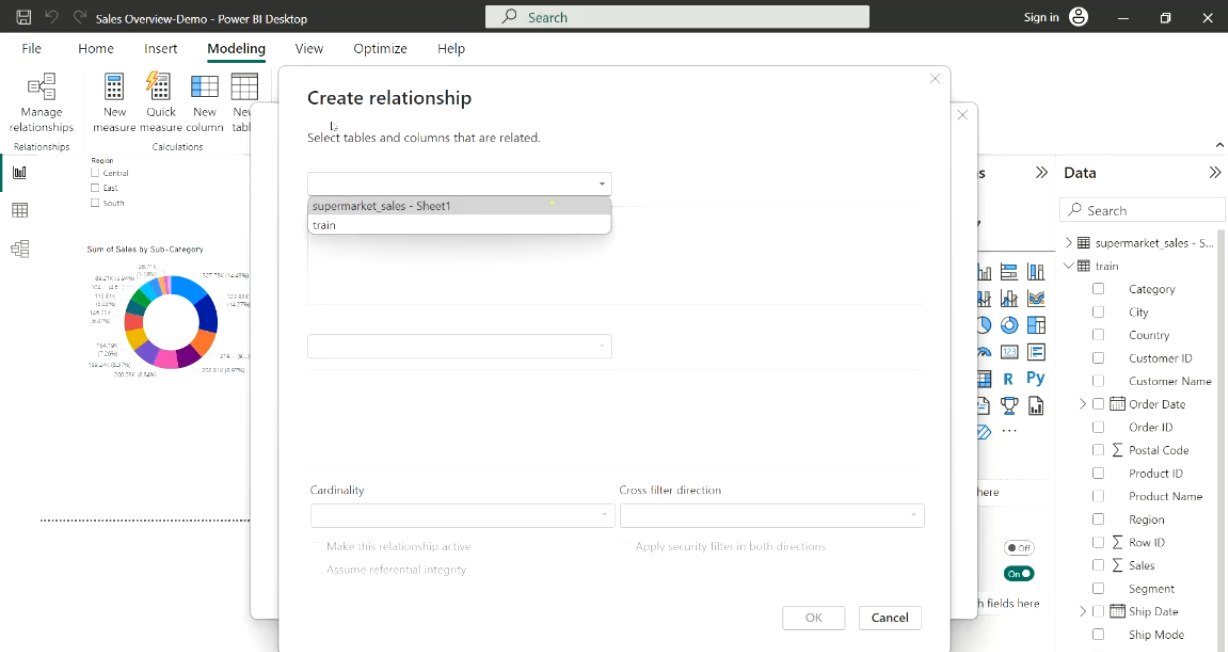Switch to Report view in left sidebar
The width and height of the screenshot is (1228, 652).
(19, 172)
